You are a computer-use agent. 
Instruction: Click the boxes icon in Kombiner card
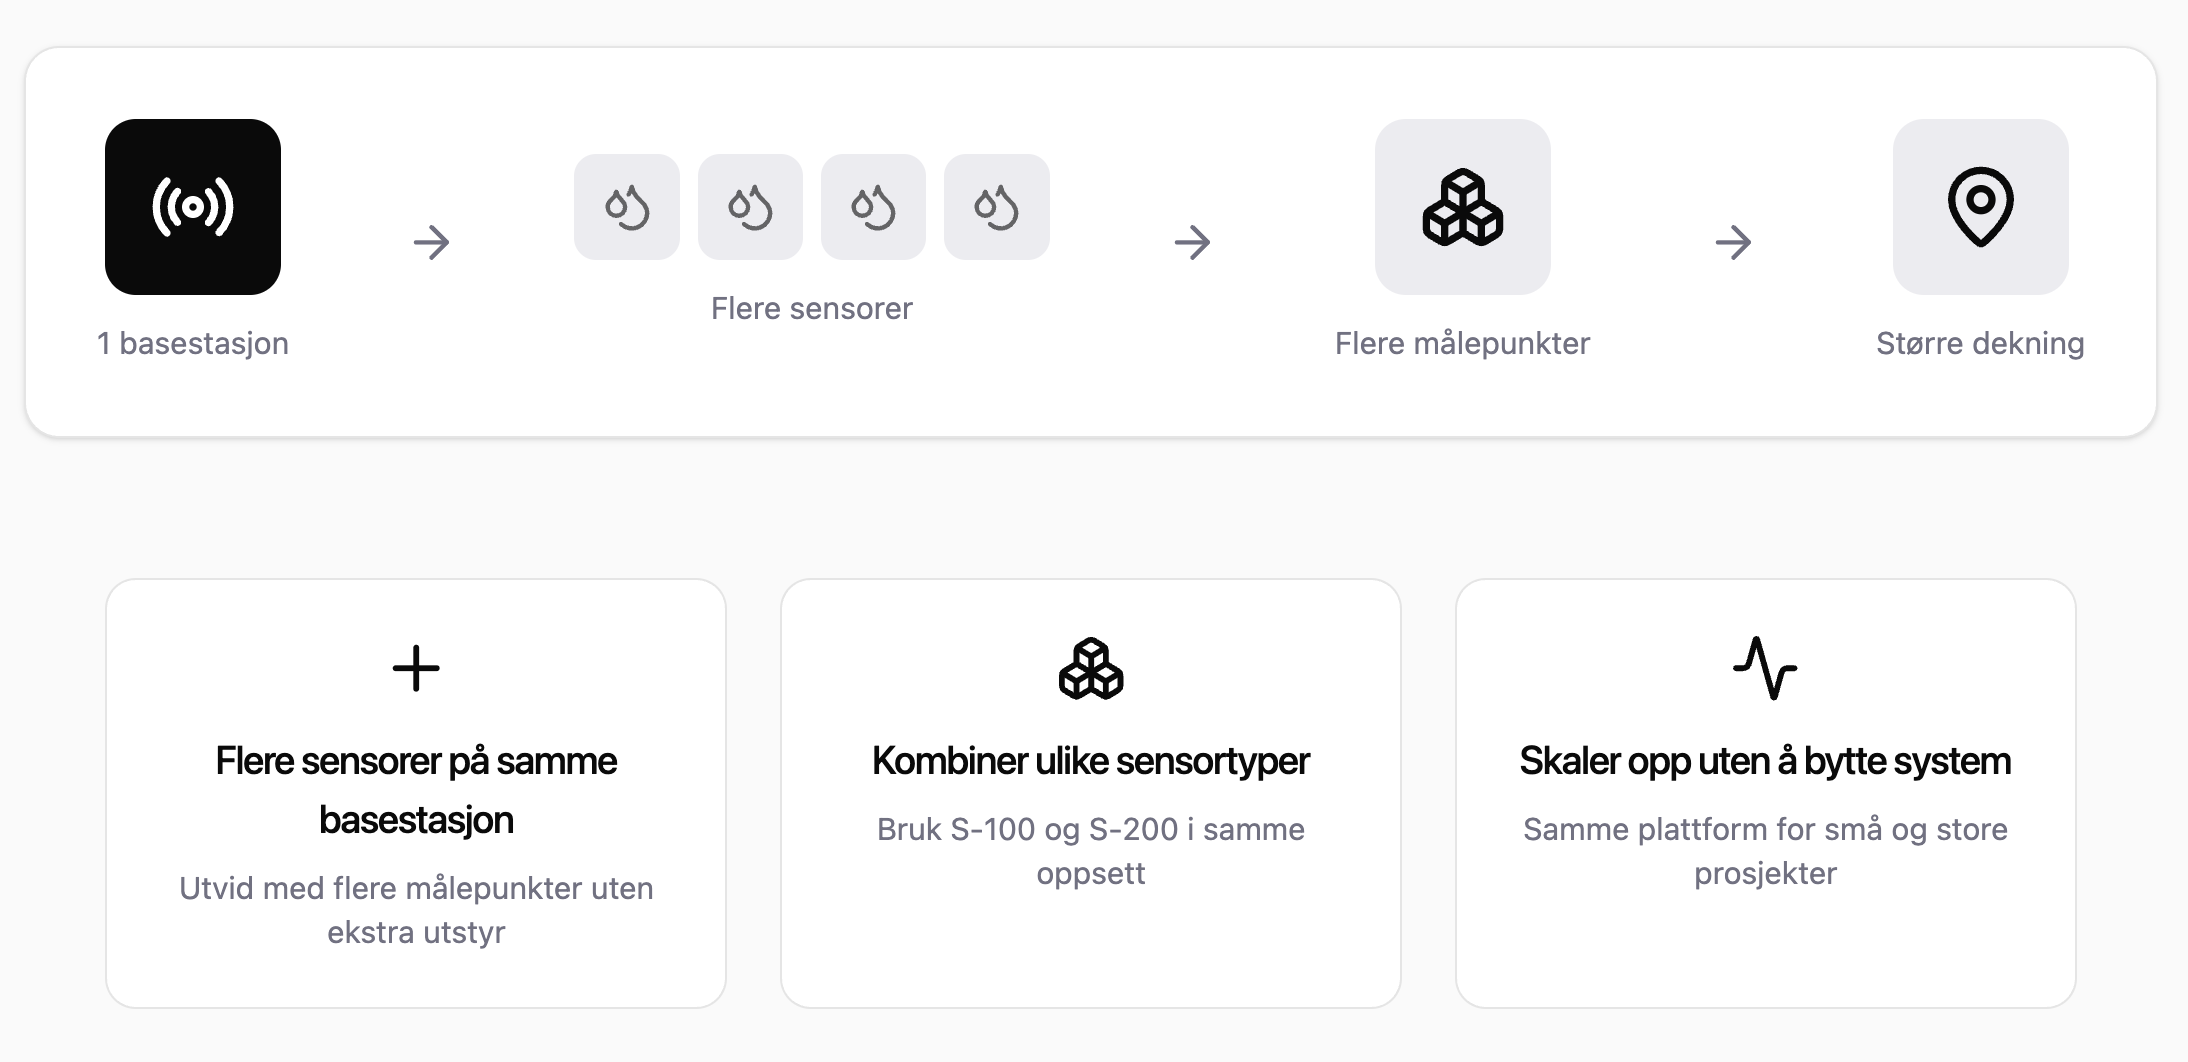tap(1091, 668)
